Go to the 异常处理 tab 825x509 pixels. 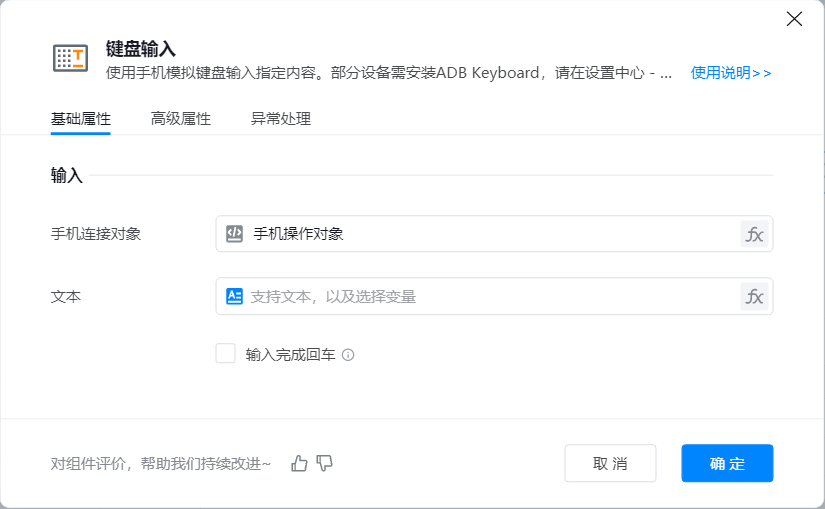pyautogui.click(x=280, y=118)
